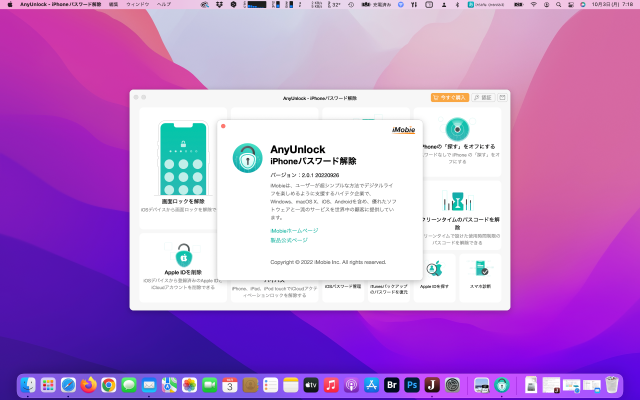
Task: Open the date and time in the menu bar
Action: tap(612, 4)
